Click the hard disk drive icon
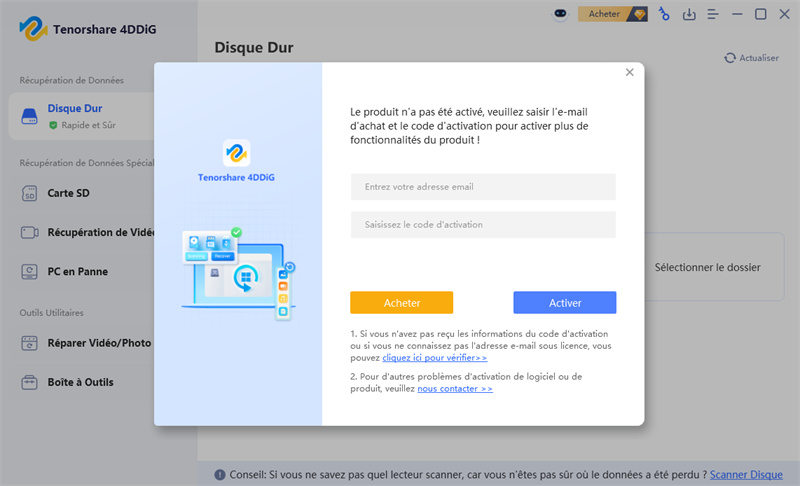 (30, 116)
